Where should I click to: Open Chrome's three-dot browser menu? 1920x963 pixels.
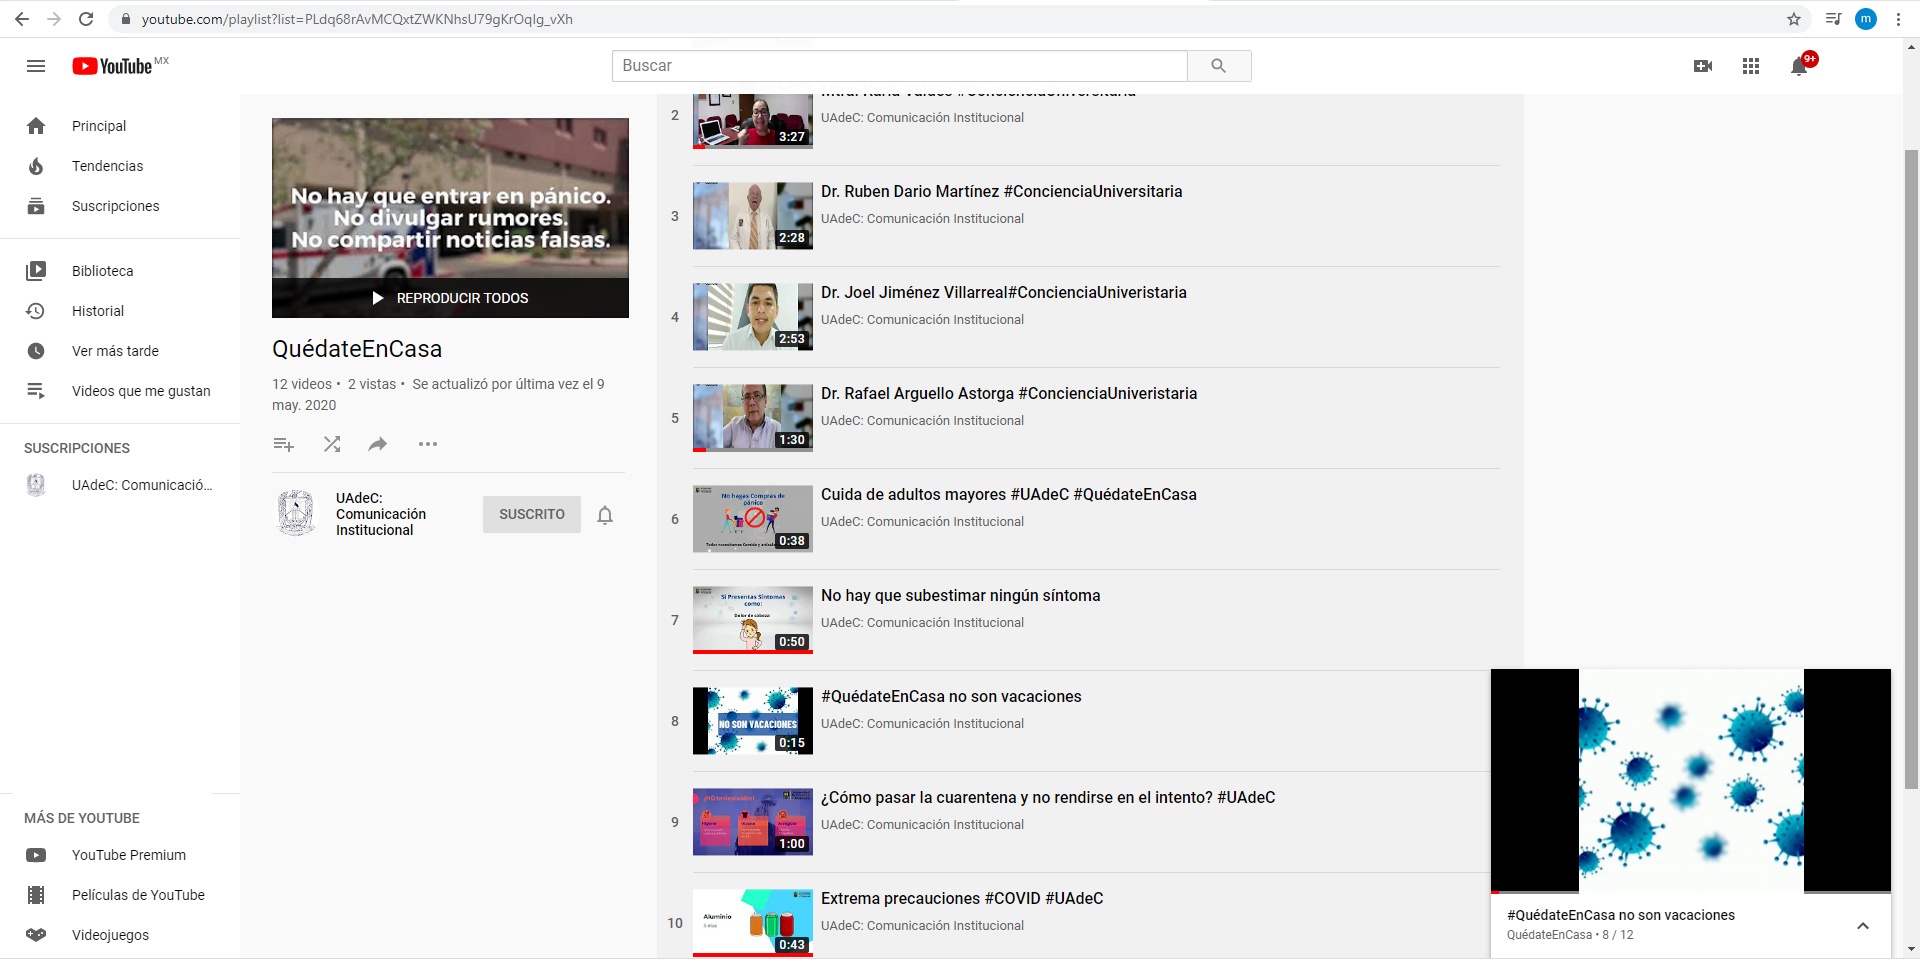click(1898, 19)
